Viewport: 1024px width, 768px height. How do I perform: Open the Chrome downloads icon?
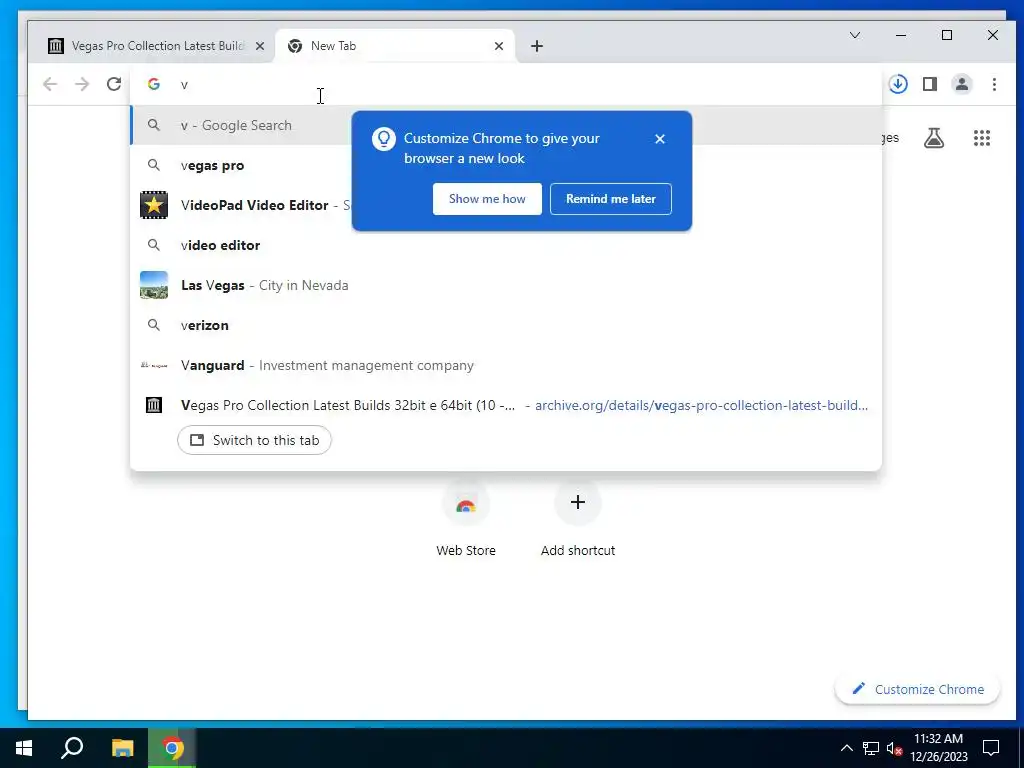click(x=898, y=84)
